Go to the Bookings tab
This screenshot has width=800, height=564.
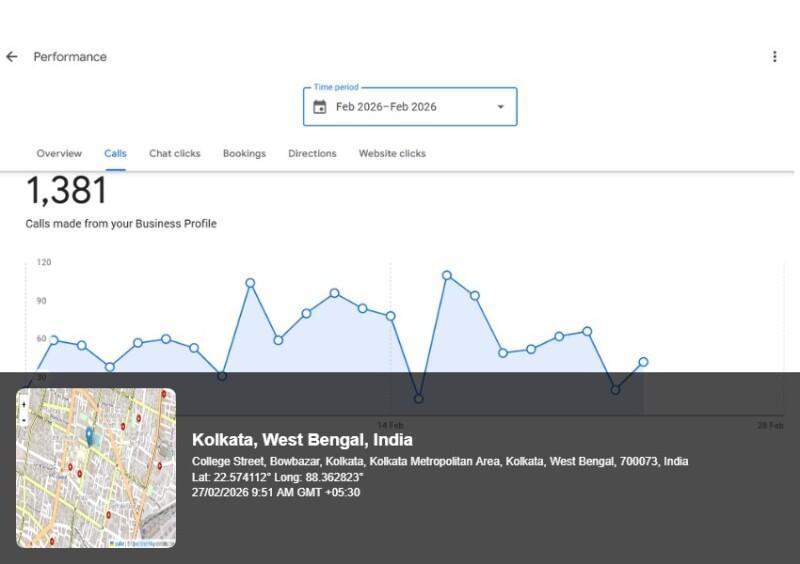pyautogui.click(x=244, y=154)
